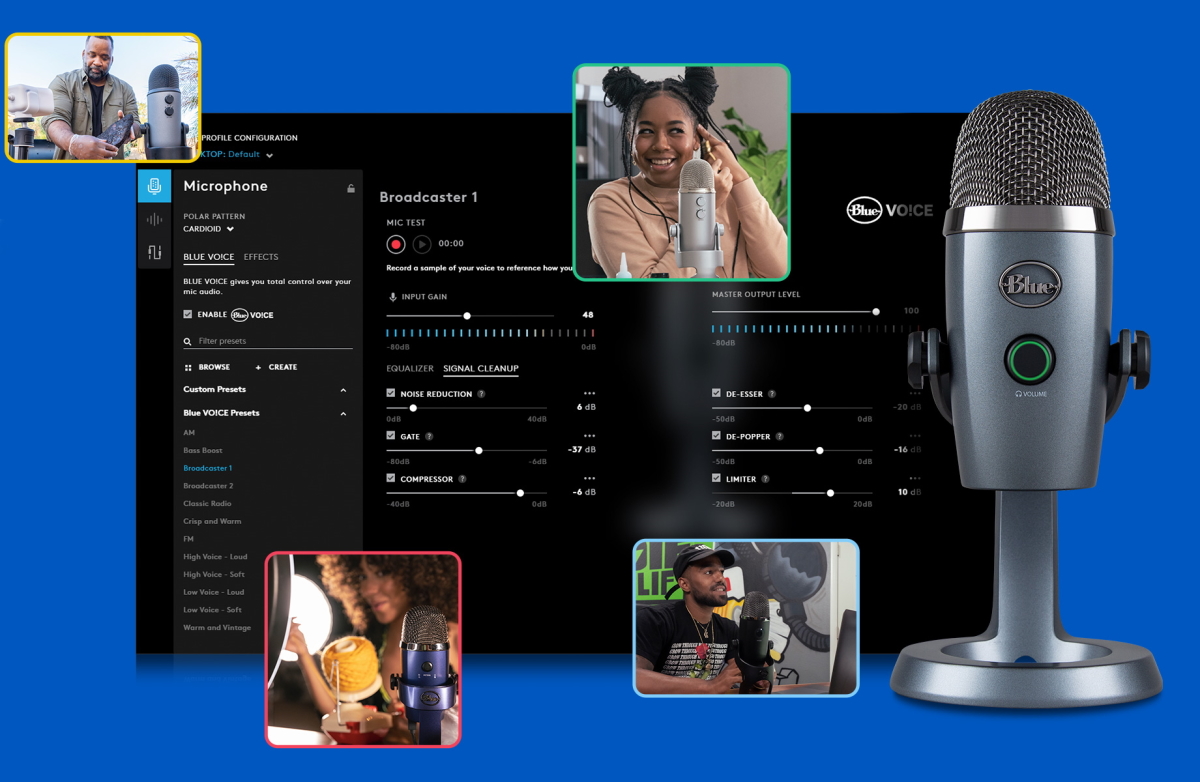Click the lock icon beside Microphone

(351, 188)
